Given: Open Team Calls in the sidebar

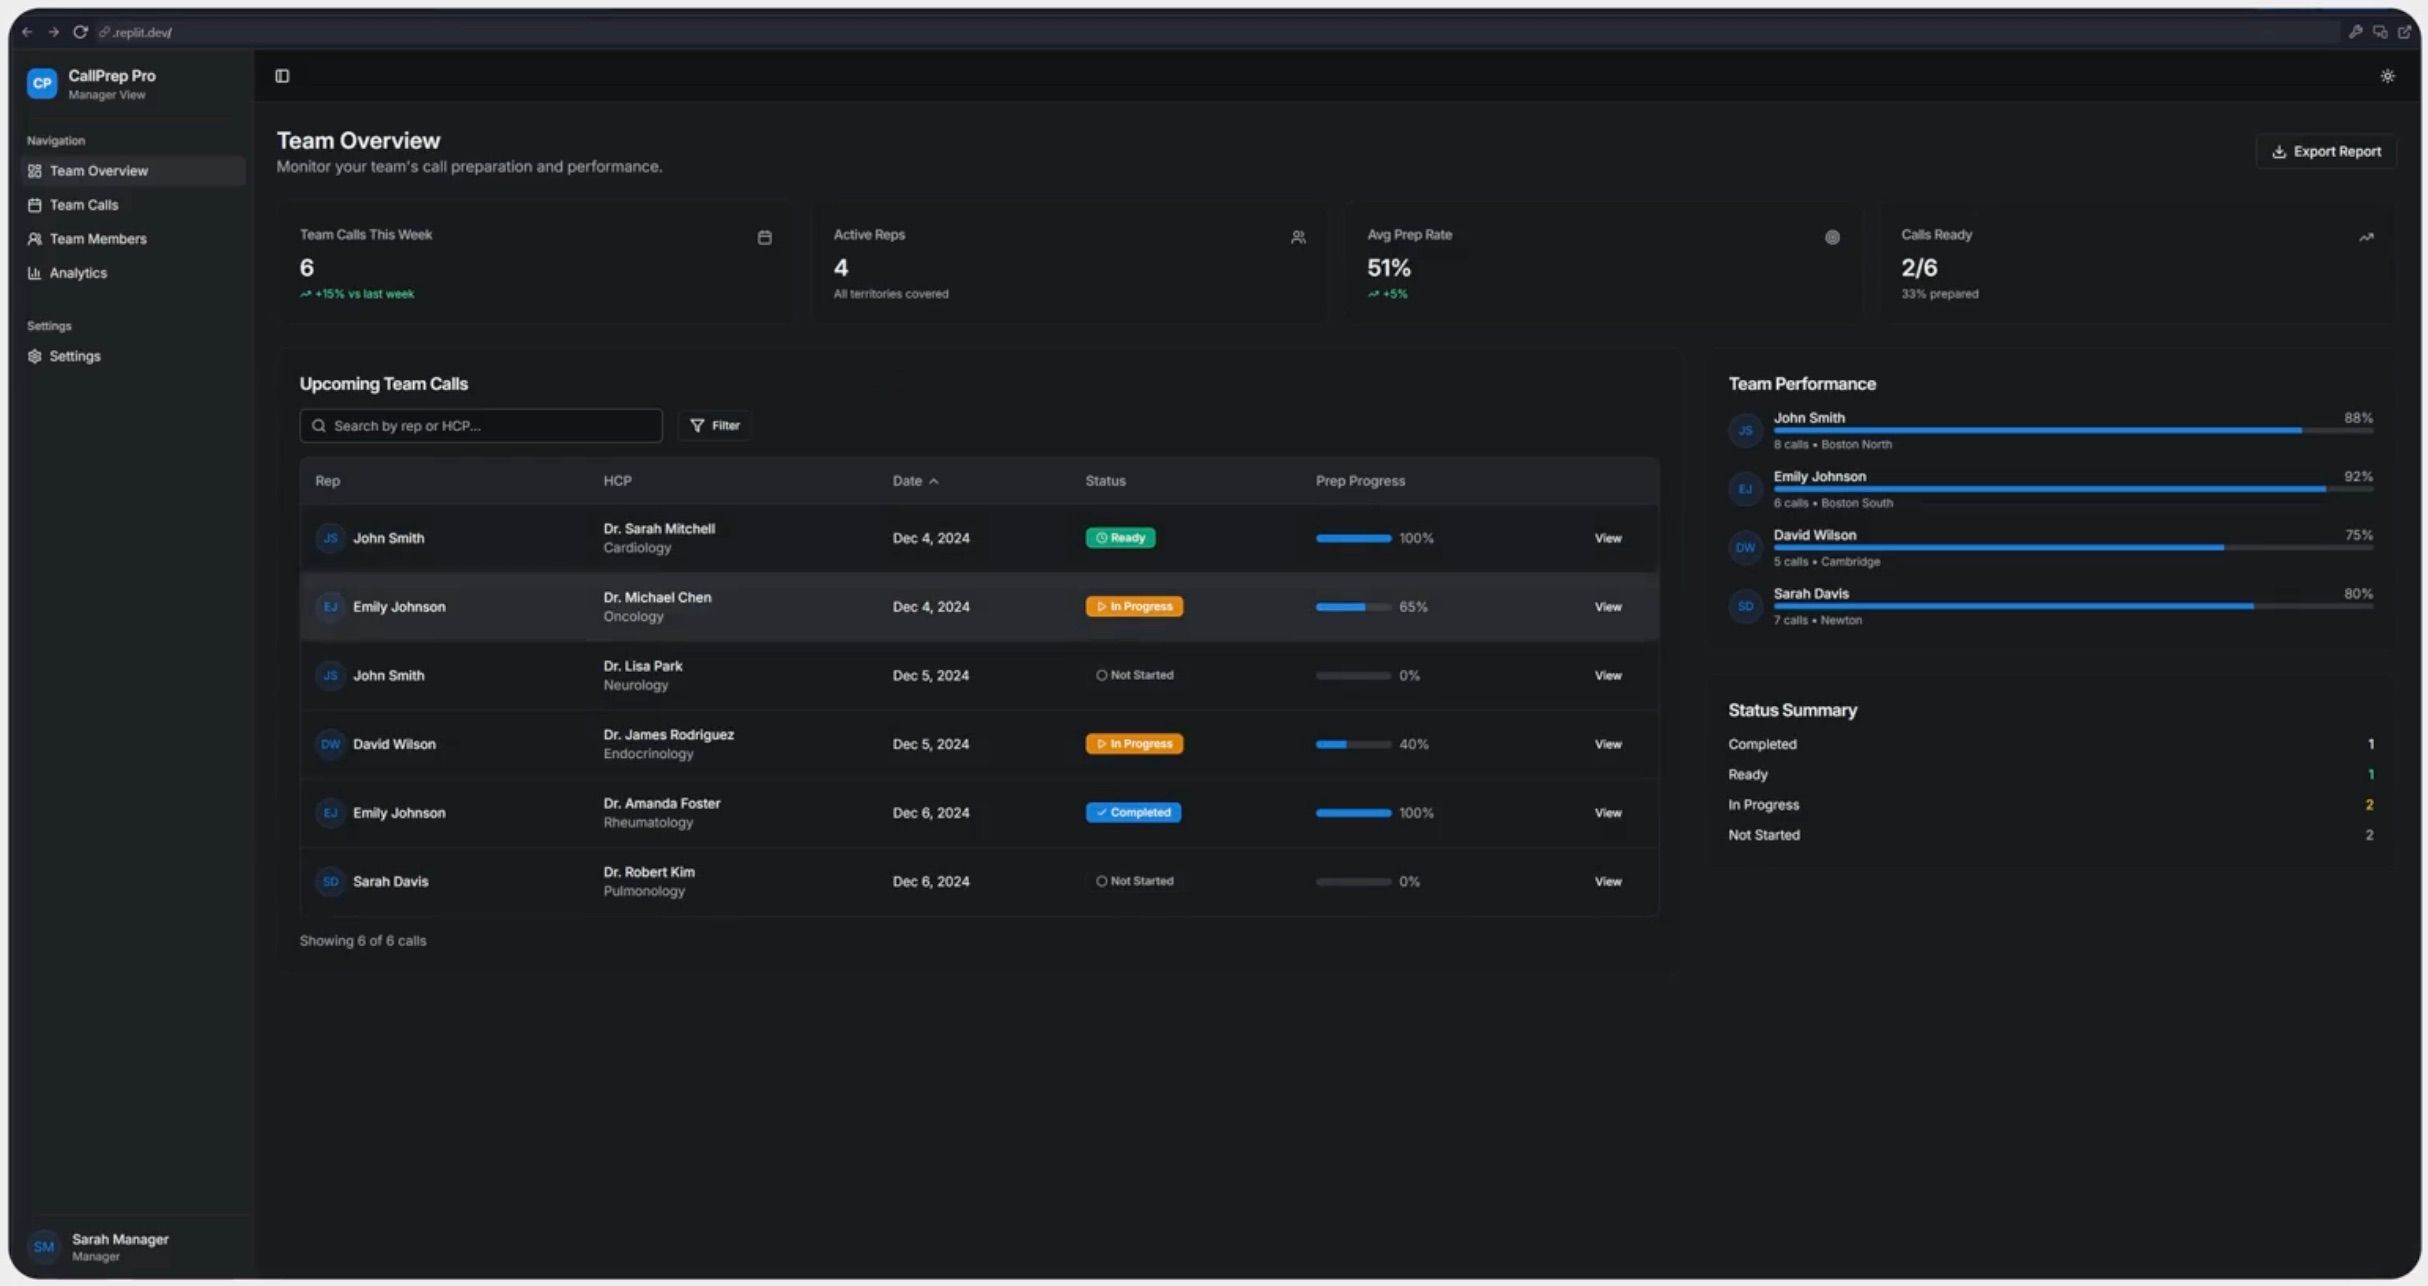Looking at the screenshot, I should pyautogui.click(x=84, y=205).
